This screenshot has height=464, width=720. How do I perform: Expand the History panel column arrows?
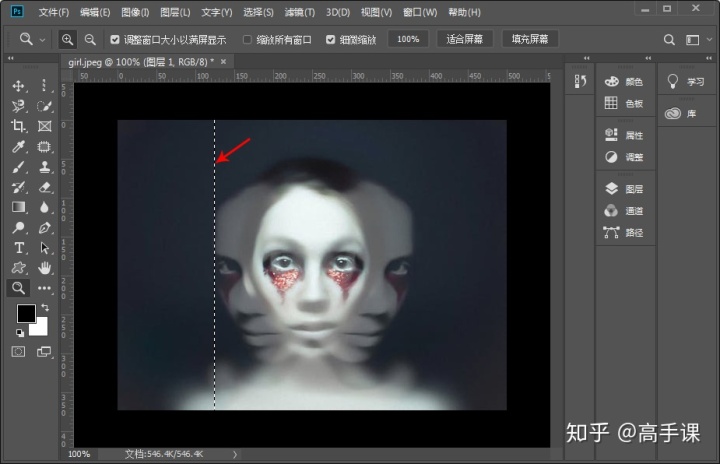586,58
